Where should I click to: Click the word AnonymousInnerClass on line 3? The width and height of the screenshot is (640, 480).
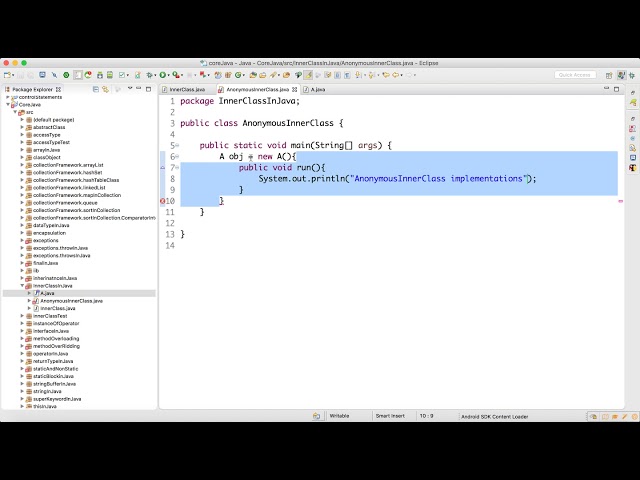click(x=288, y=123)
